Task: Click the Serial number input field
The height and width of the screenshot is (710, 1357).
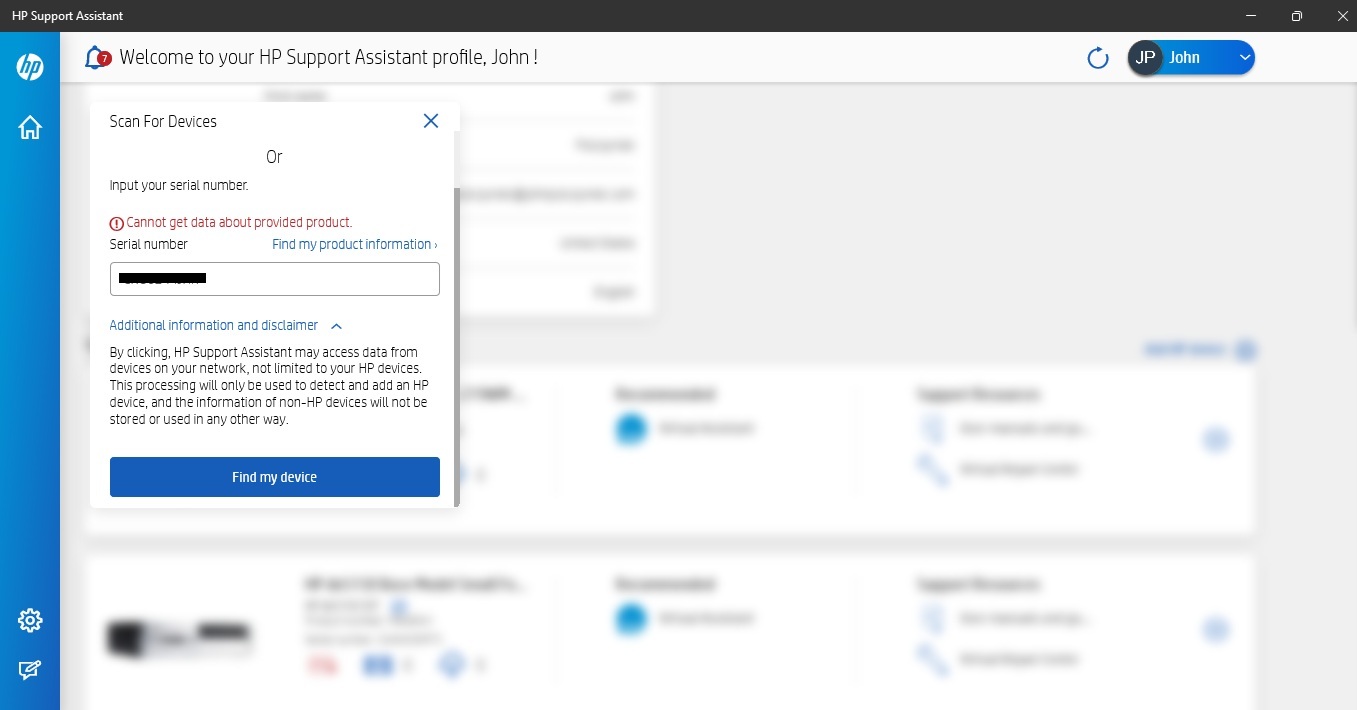Action: click(x=275, y=279)
